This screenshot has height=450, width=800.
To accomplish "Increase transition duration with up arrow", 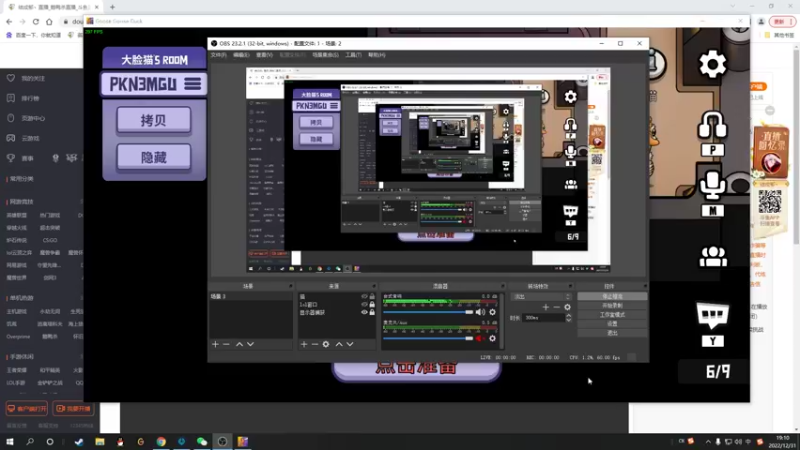I will 568,315.
